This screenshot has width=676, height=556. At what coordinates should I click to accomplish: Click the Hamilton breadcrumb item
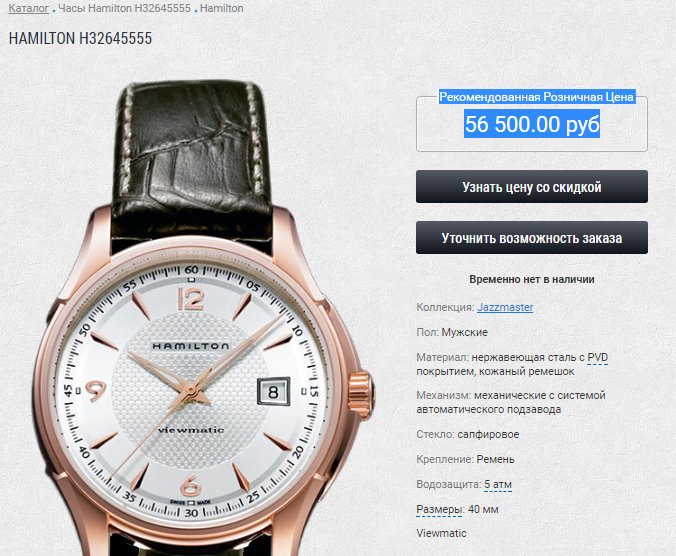pos(222,8)
